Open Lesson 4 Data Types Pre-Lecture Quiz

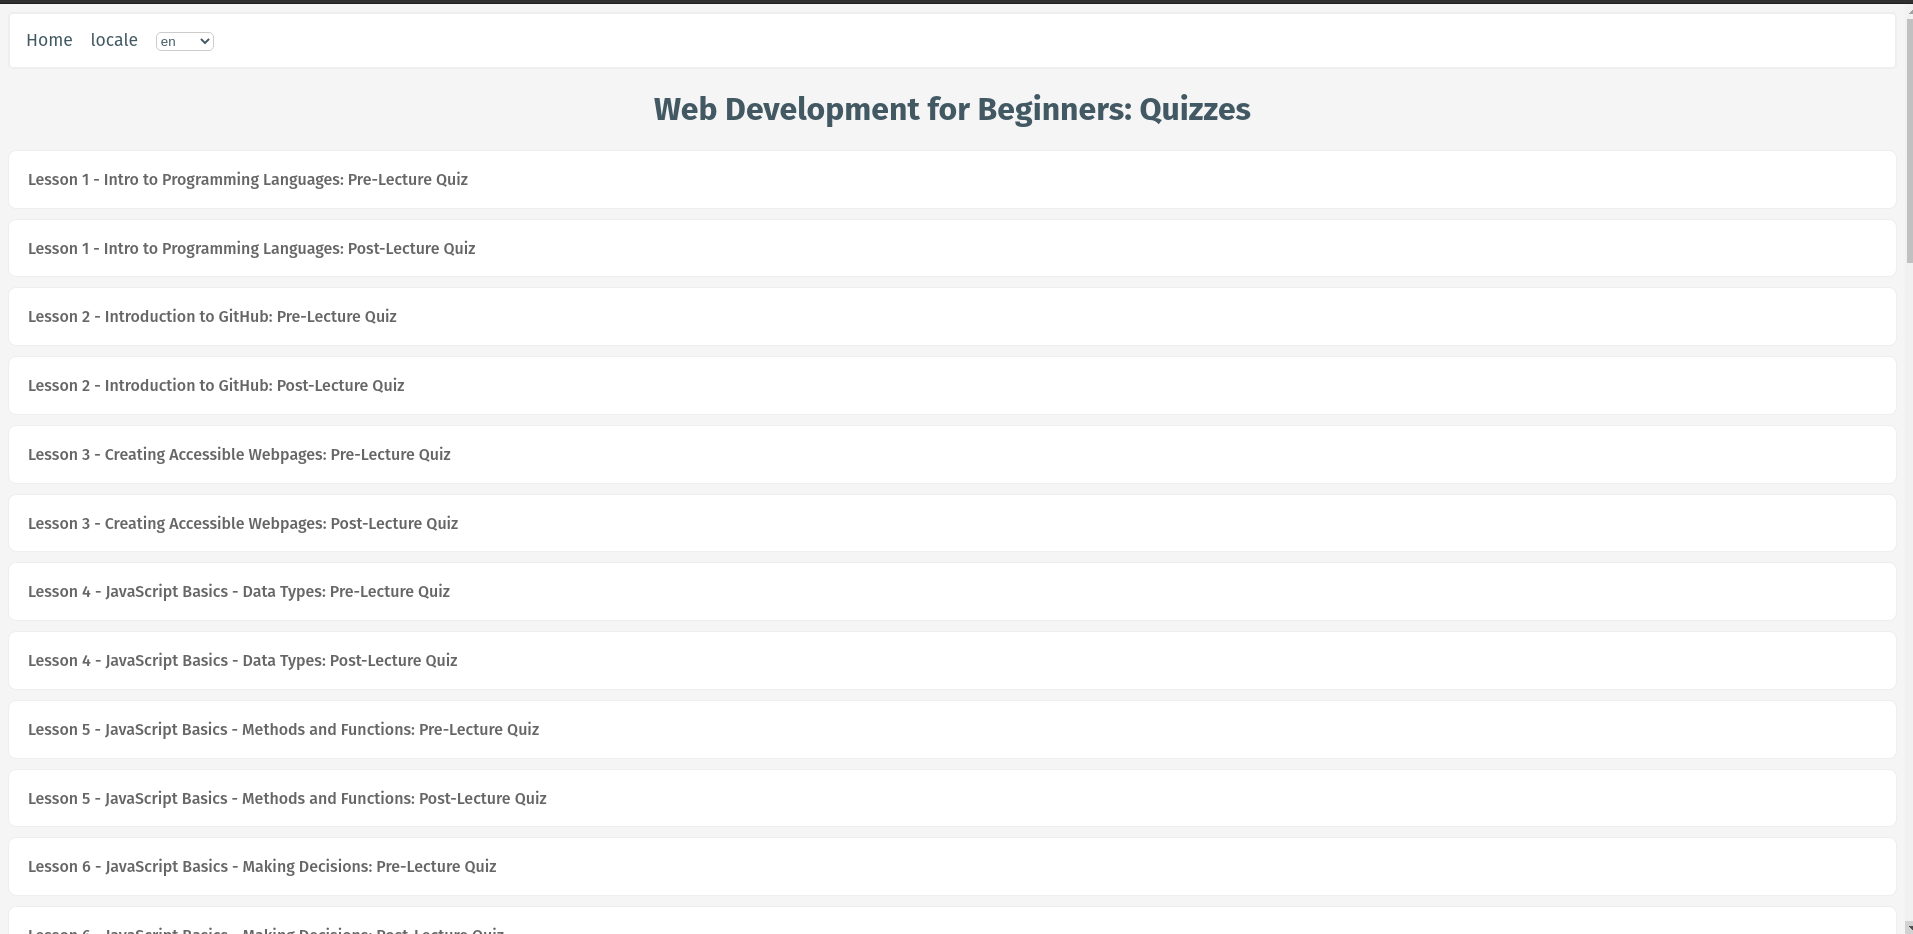(239, 591)
